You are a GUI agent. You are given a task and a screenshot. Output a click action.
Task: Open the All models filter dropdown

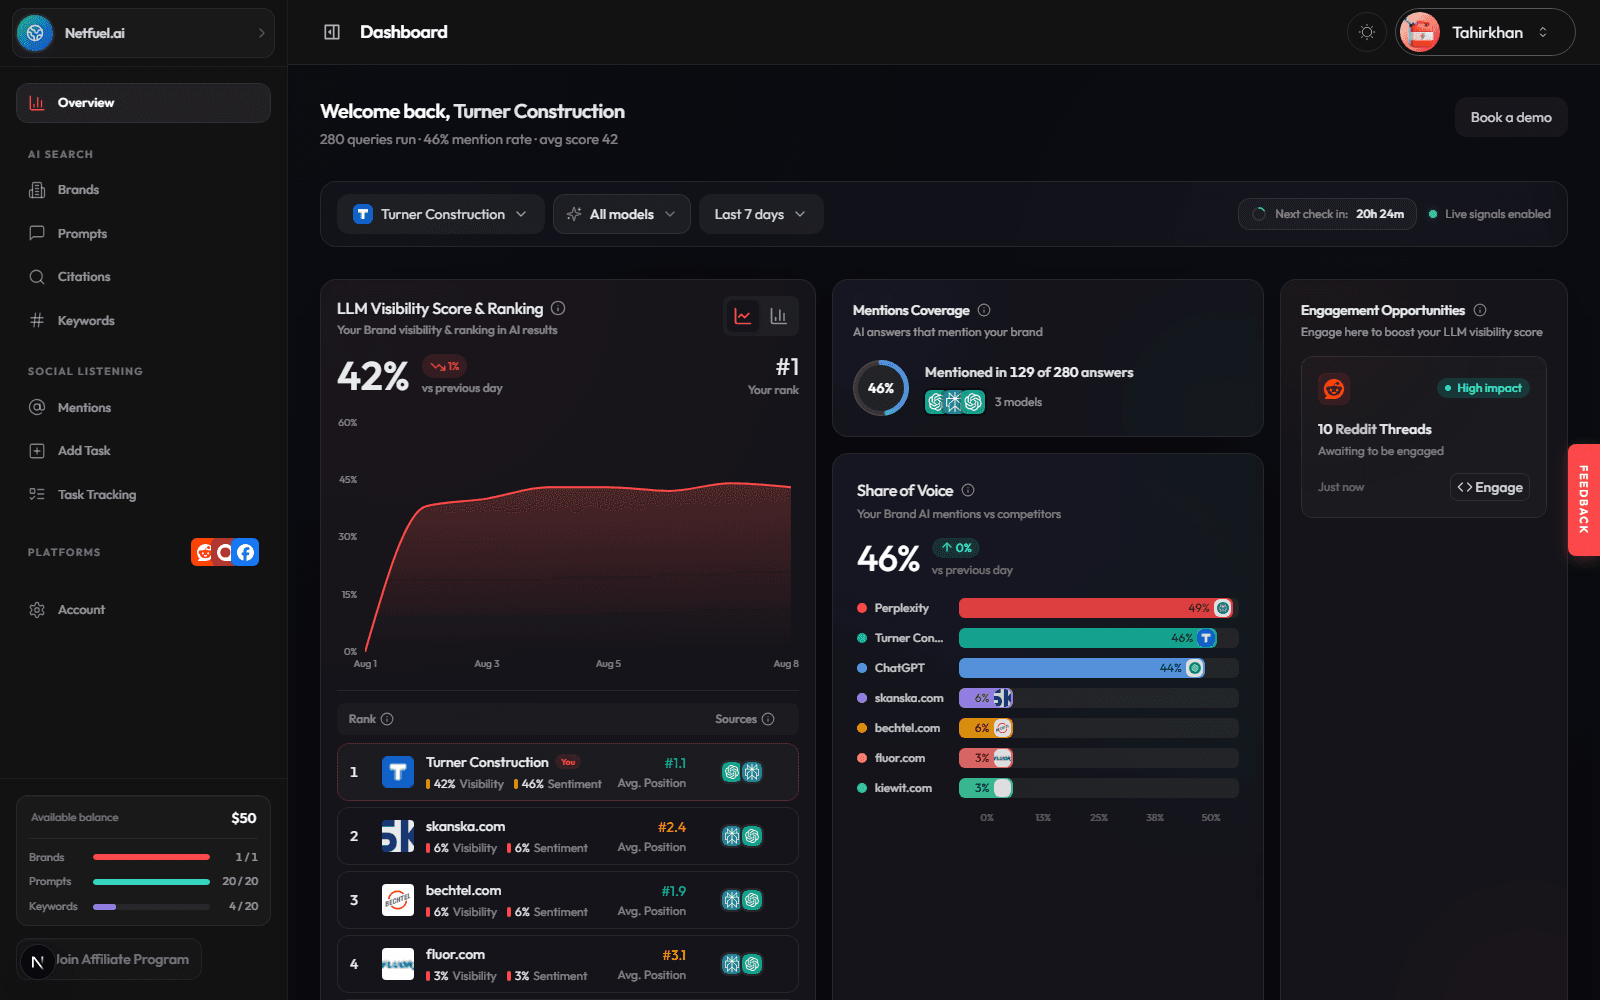coord(621,214)
